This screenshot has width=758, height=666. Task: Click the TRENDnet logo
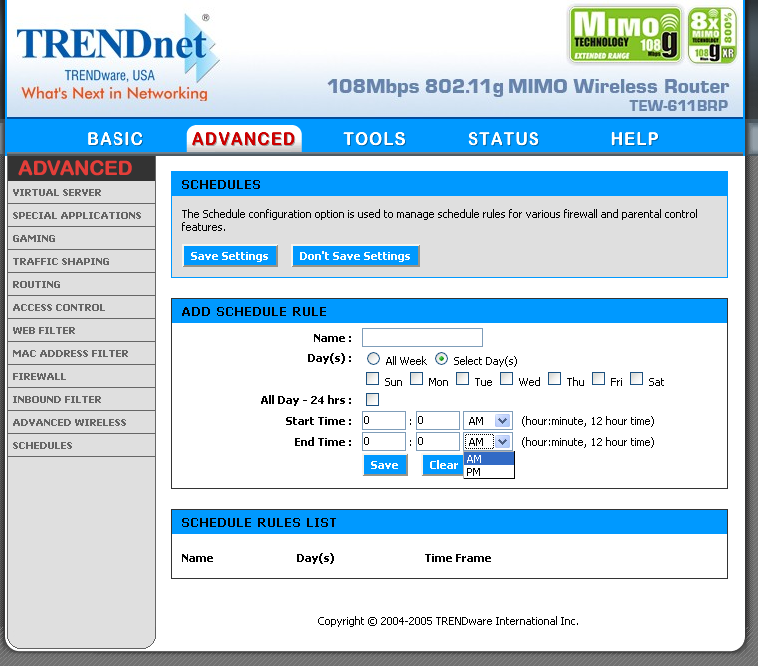click(117, 57)
